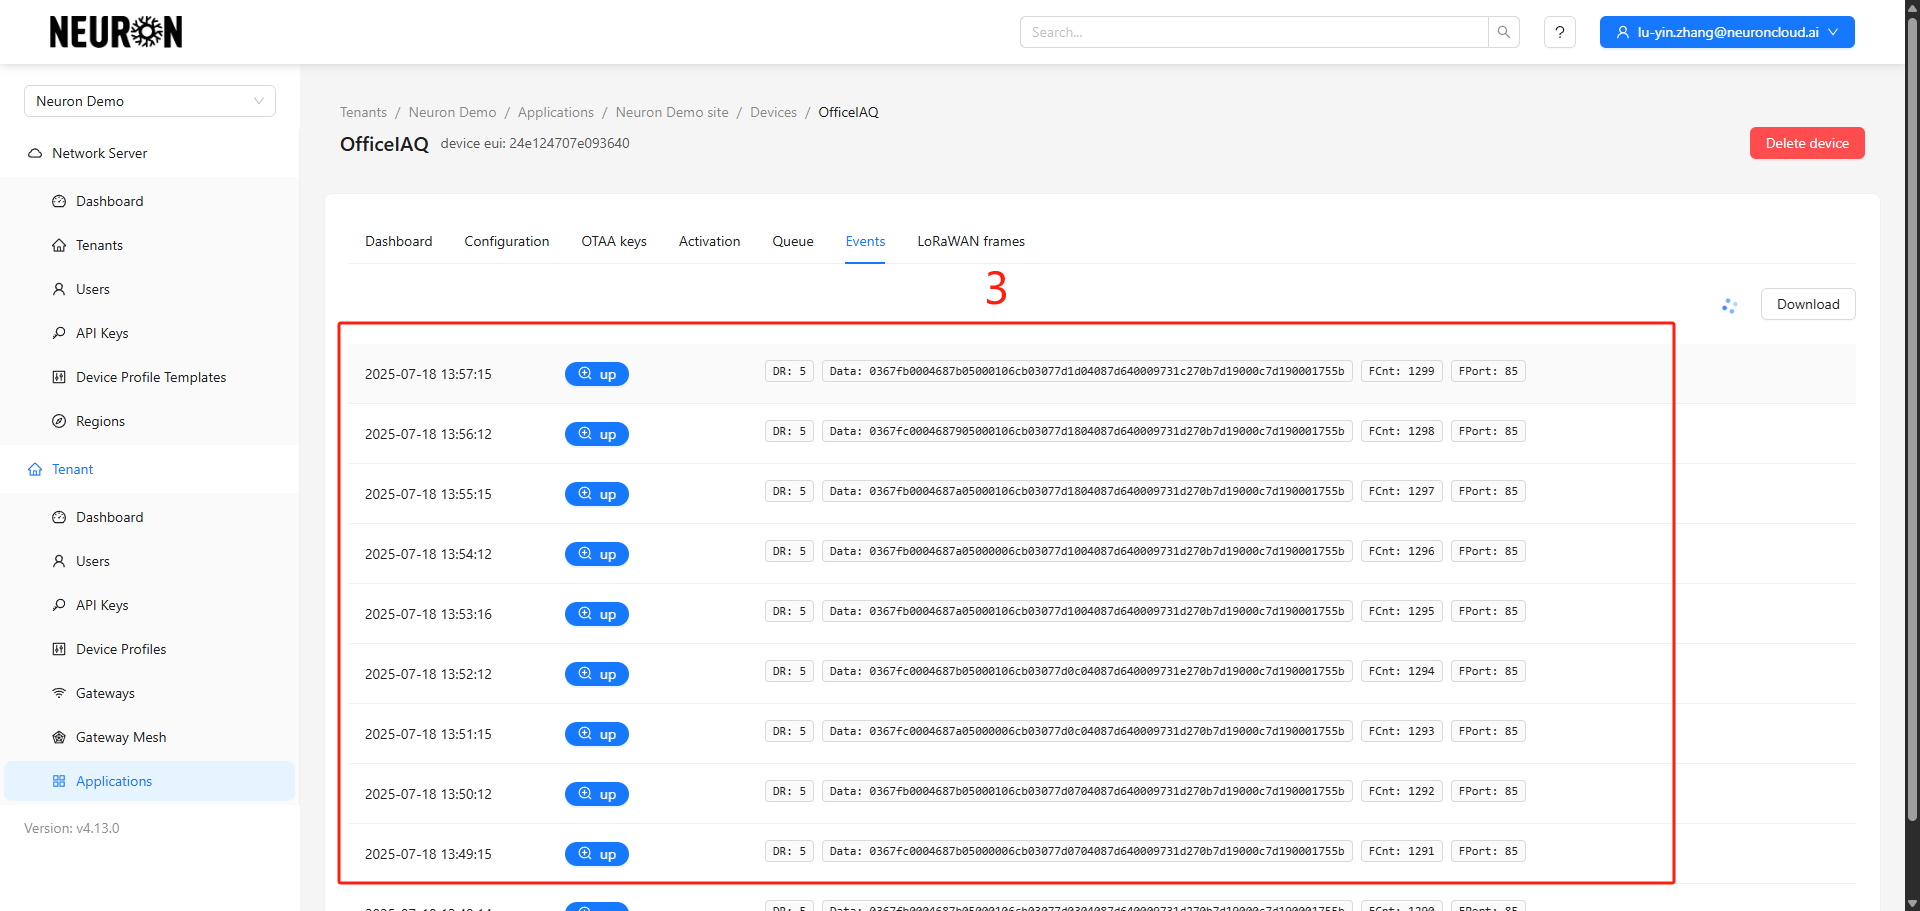The height and width of the screenshot is (911, 1920).
Task: Expand the up event at 13:49:15
Action: point(597,854)
